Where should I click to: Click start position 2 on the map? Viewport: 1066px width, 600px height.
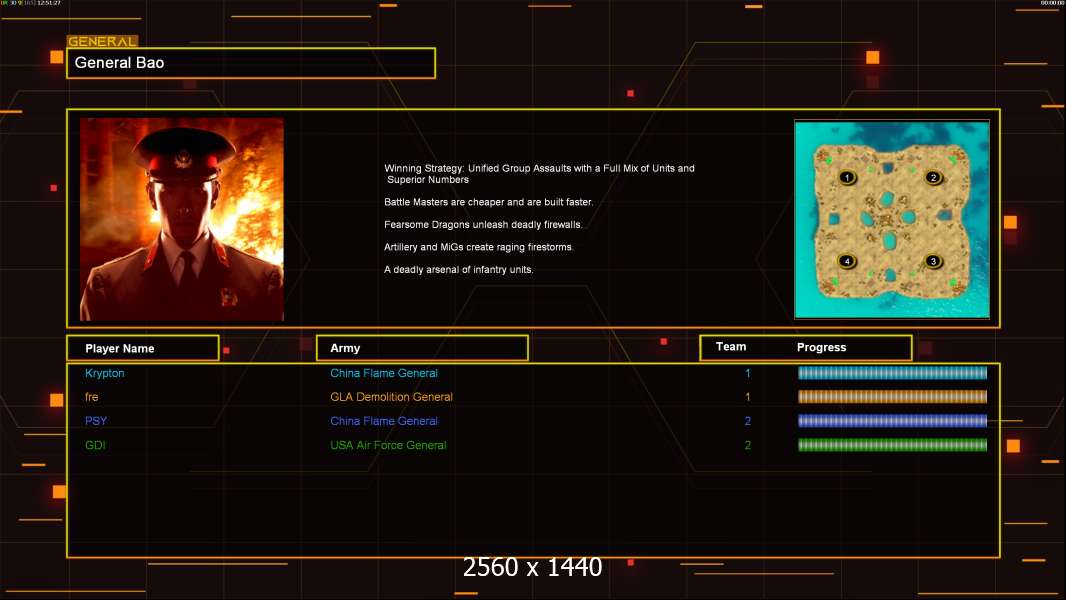[x=933, y=177]
